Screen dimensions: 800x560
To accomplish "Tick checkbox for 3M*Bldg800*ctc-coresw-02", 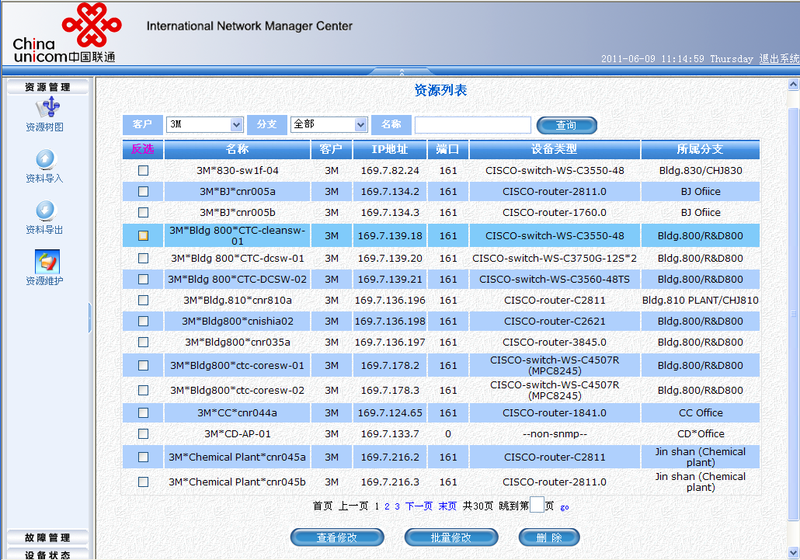I will coord(143,390).
